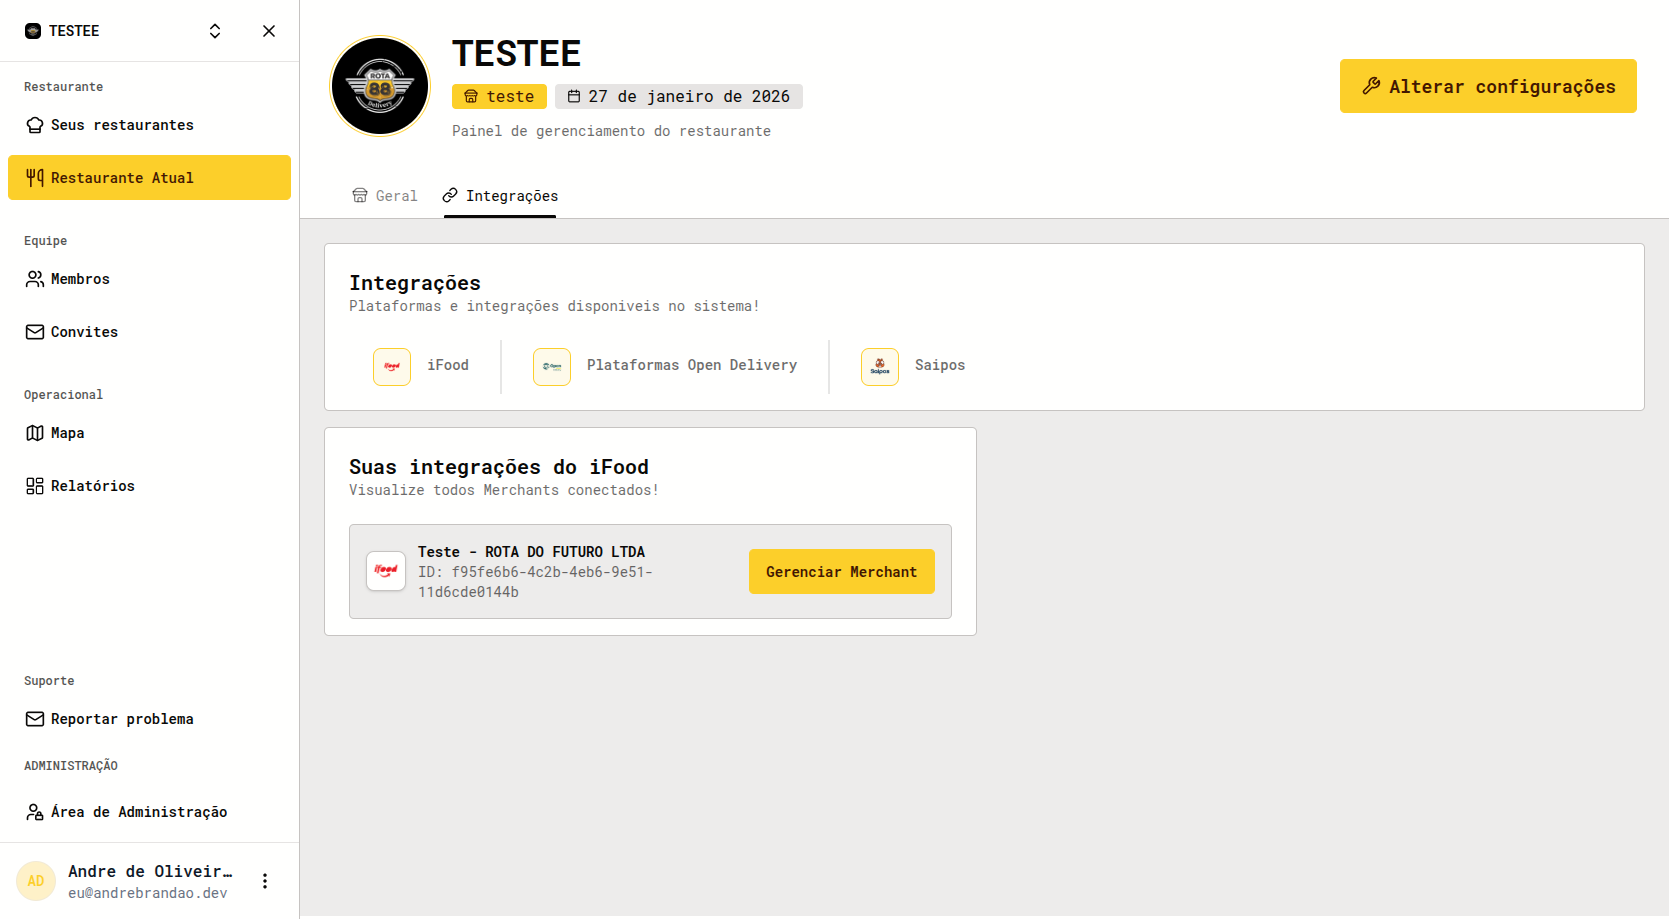Click the Membros people icon
Viewport: 1669px width, 919px height.
coord(35,279)
